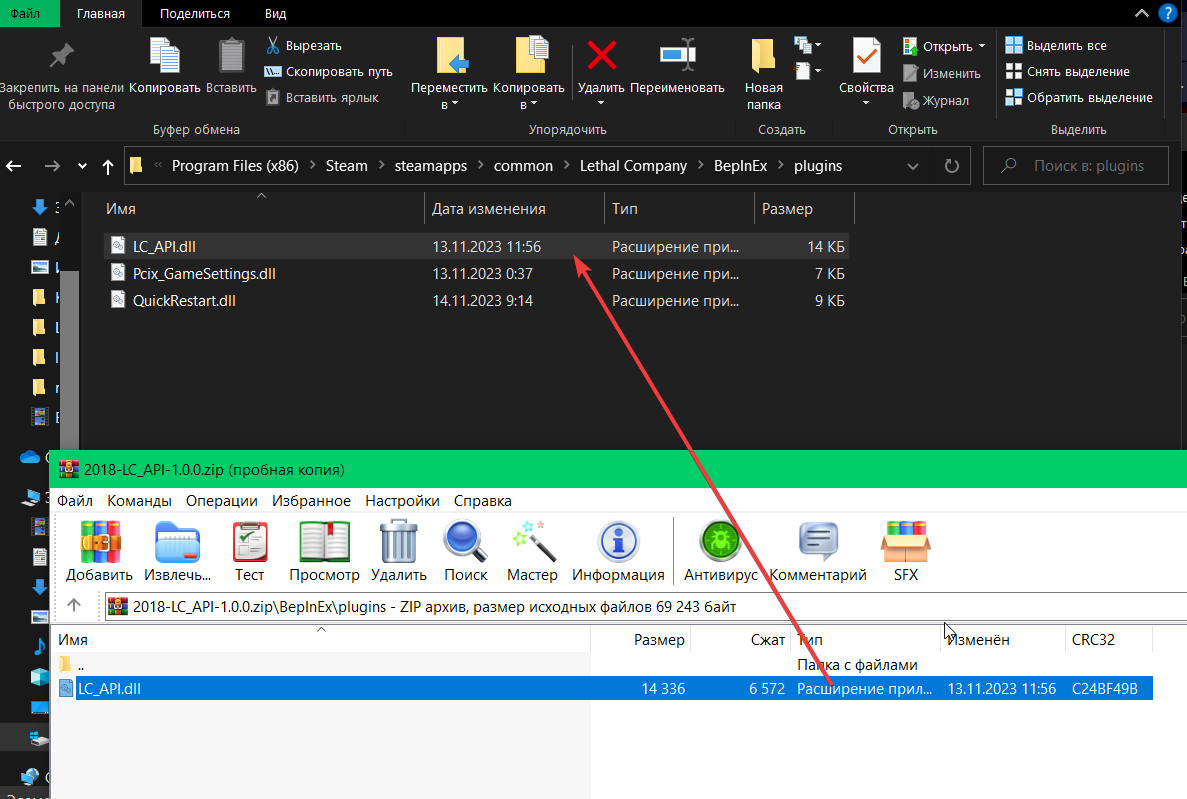This screenshot has height=799, width=1187.
Task: Launch the Wizard (Мастер) tool
Action: [x=533, y=542]
